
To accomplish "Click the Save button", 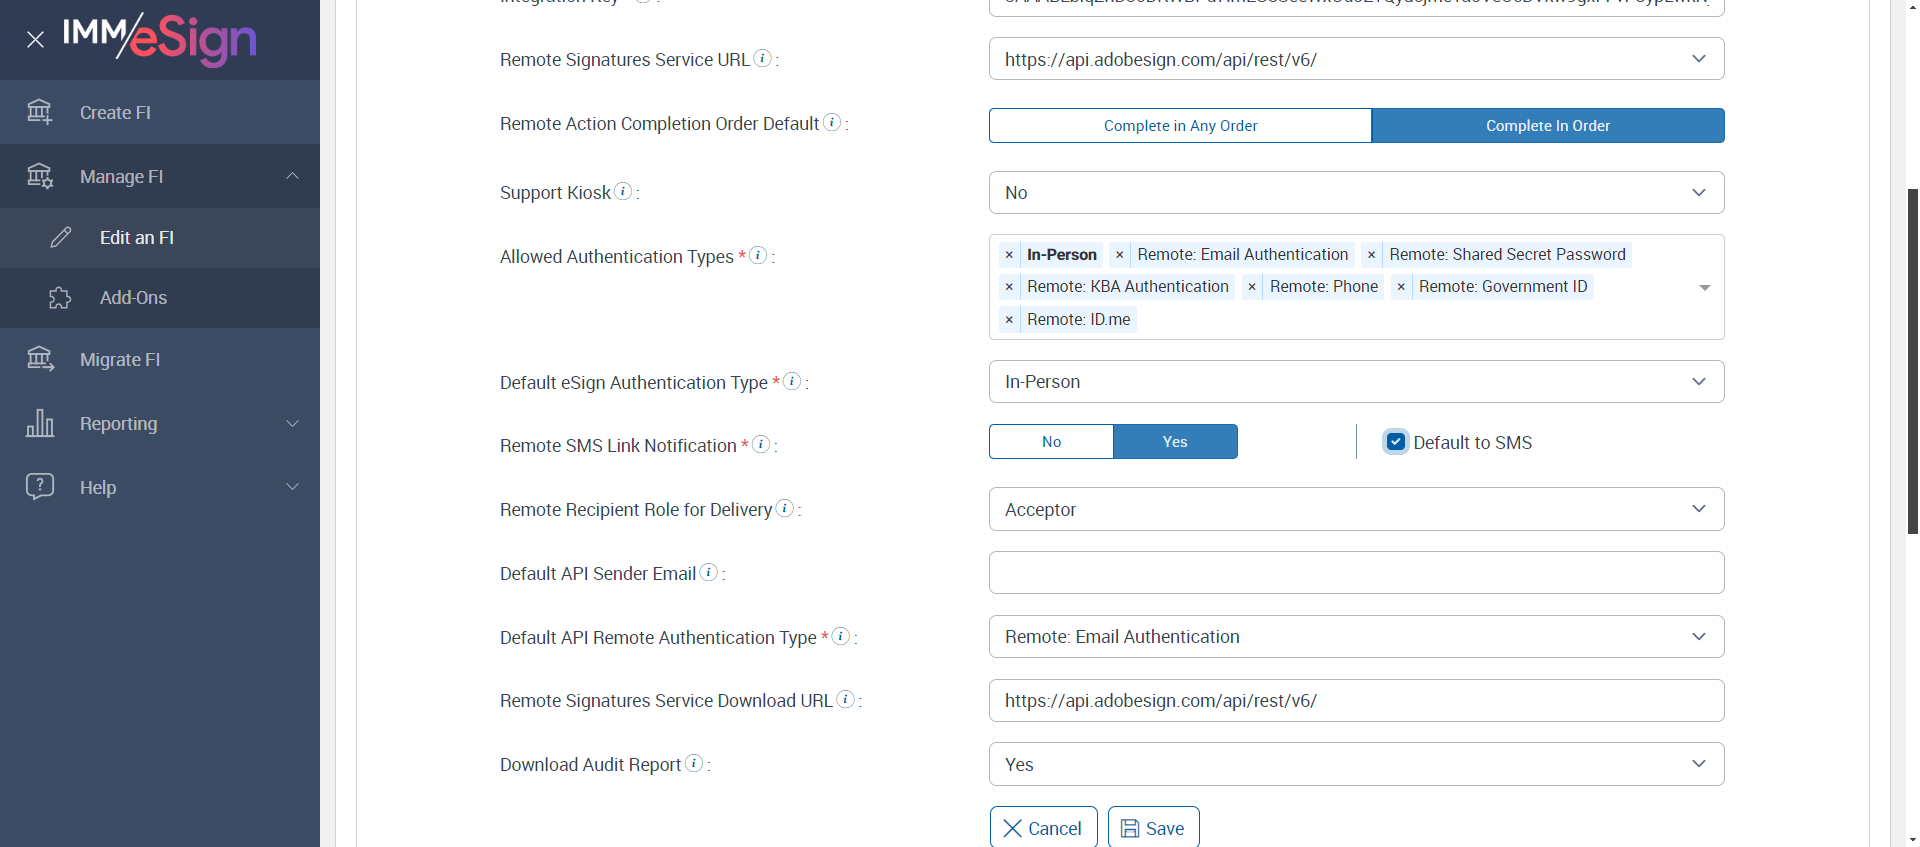I will pyautogui.click(x=1153, y=828).
